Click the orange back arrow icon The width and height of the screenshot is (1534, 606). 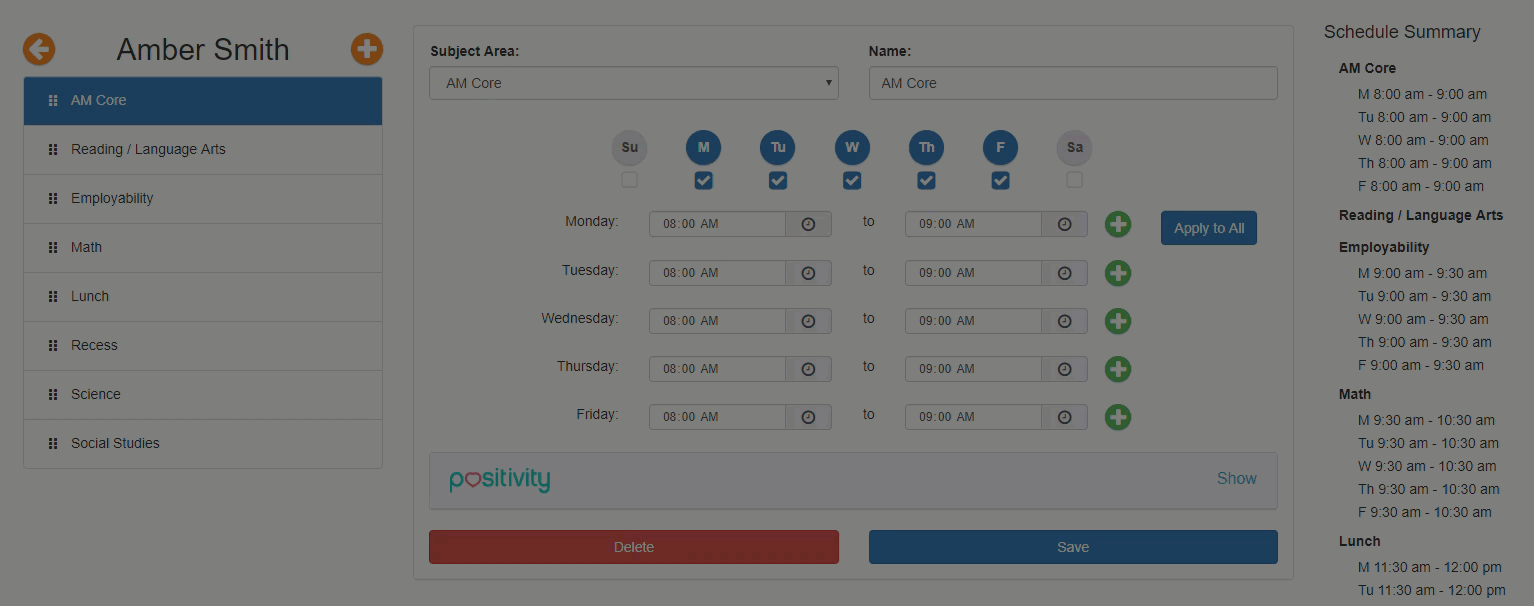coord(39,49)
